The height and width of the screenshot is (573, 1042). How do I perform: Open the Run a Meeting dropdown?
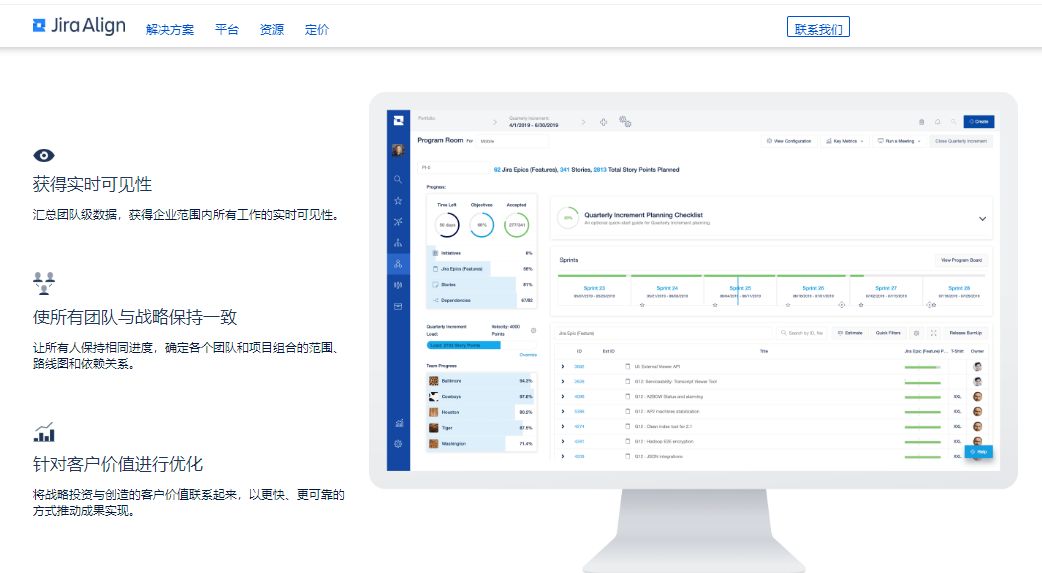click(x=898, y=141)
